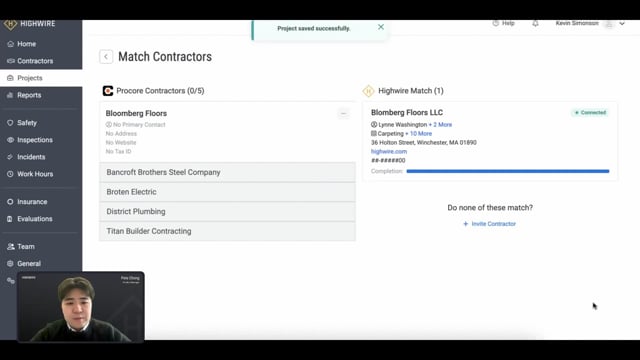Open Contractors in the sidebar
640x360 pixels.
[x=30, y=61]
